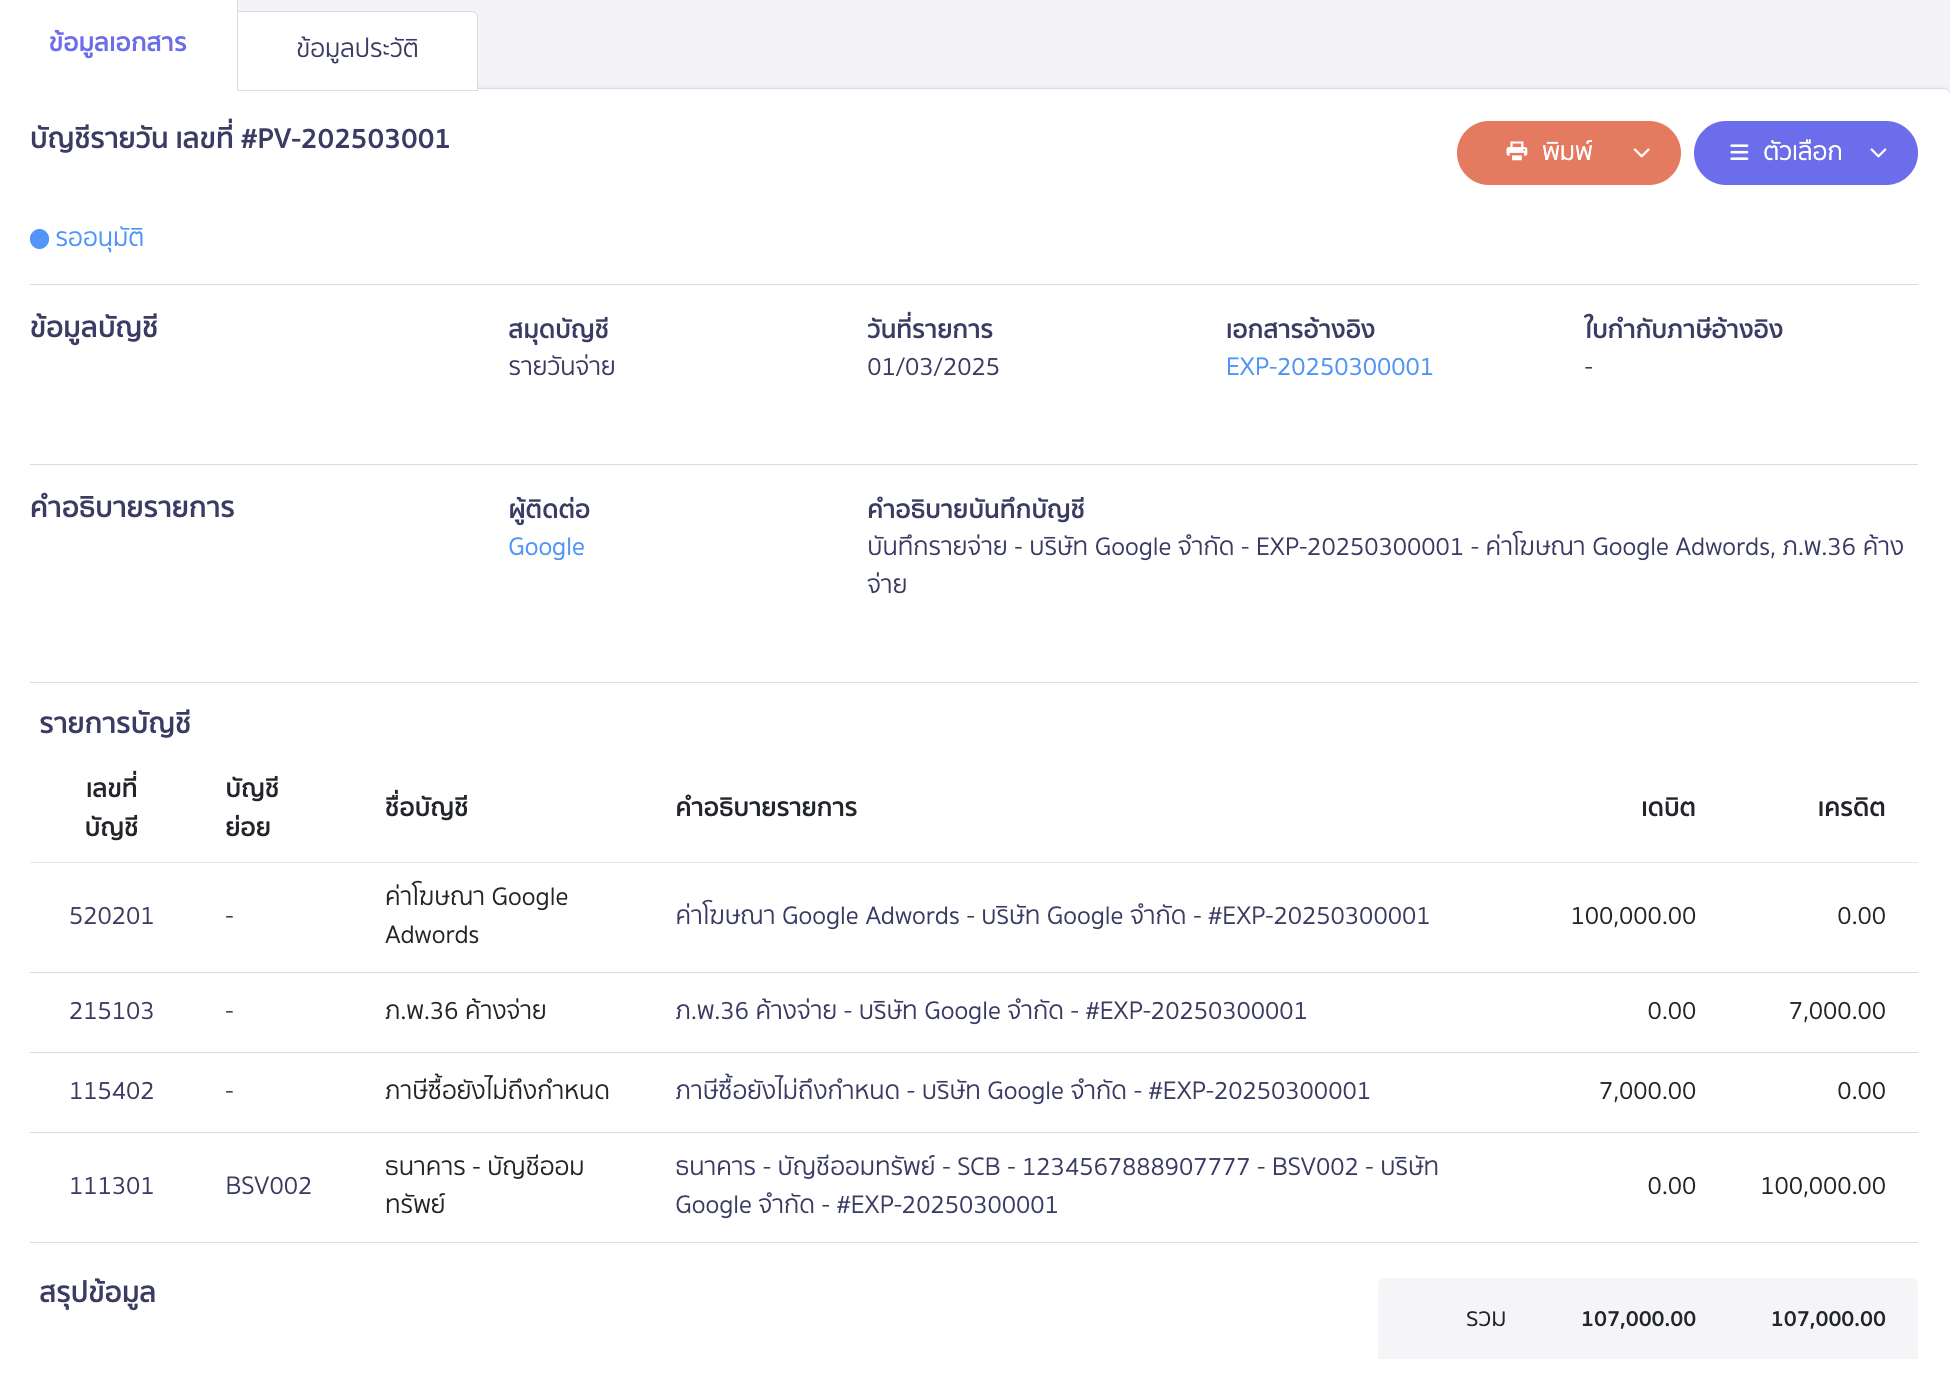
Task: Select account row 520201 Google Adwords
Action: click(x=111, y=916)
